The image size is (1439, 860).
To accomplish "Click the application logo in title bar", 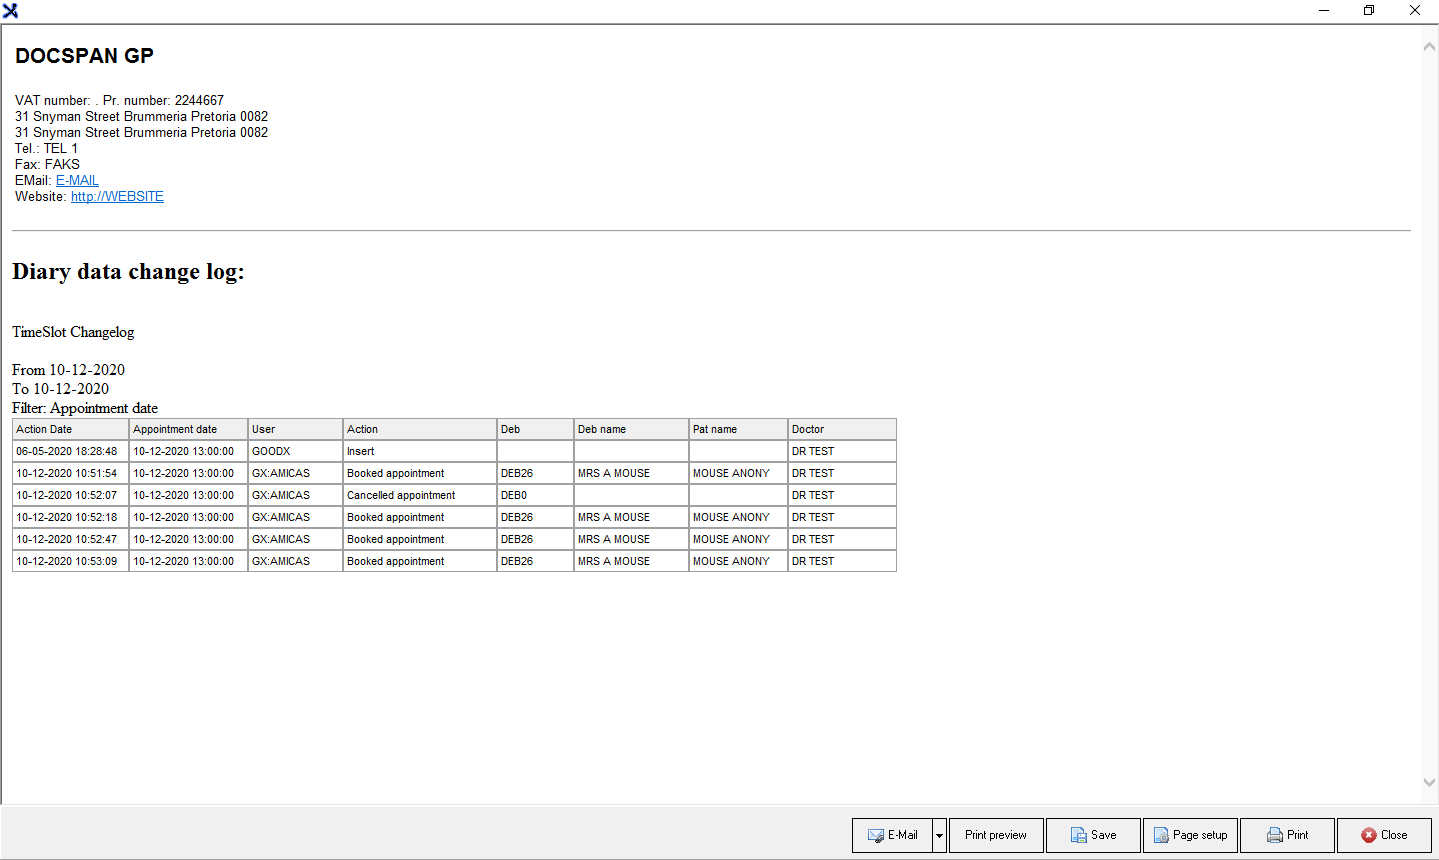I will [x=10, y=11].
